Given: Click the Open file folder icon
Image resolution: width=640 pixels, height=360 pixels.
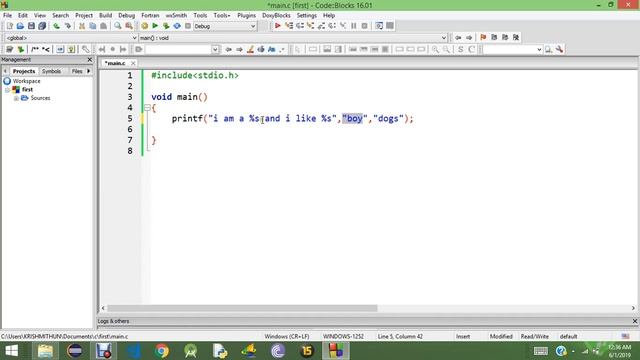Looking at the screenshot, I should 20,26.
